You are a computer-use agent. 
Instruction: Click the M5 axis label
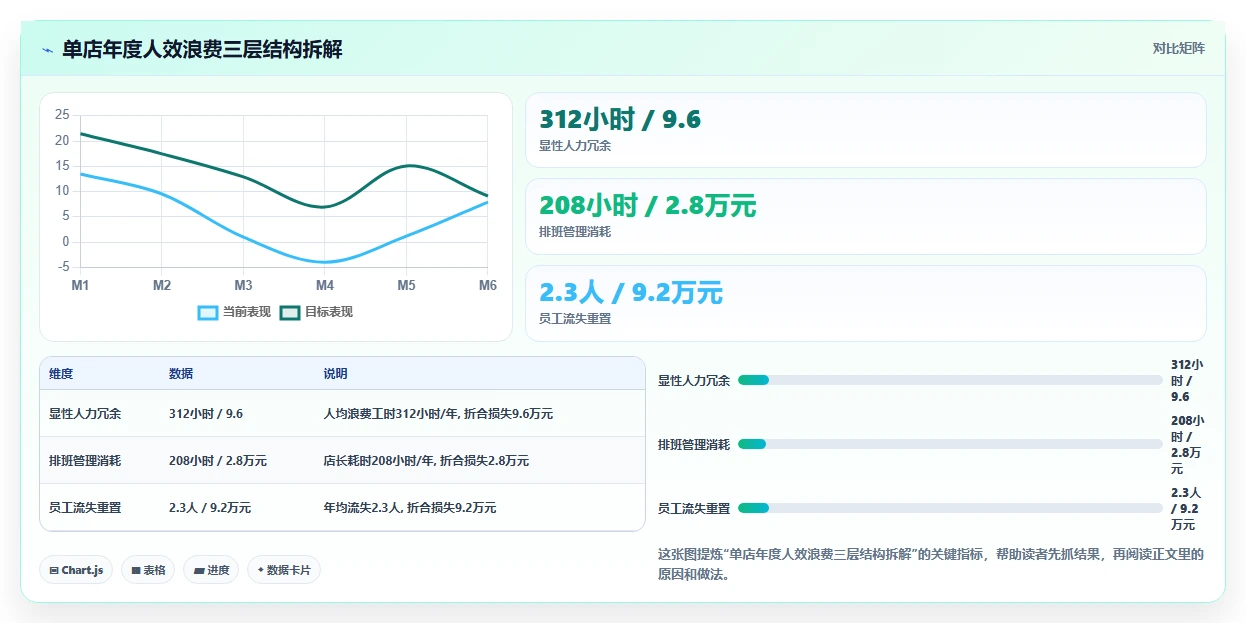click(x=406, y=285)
